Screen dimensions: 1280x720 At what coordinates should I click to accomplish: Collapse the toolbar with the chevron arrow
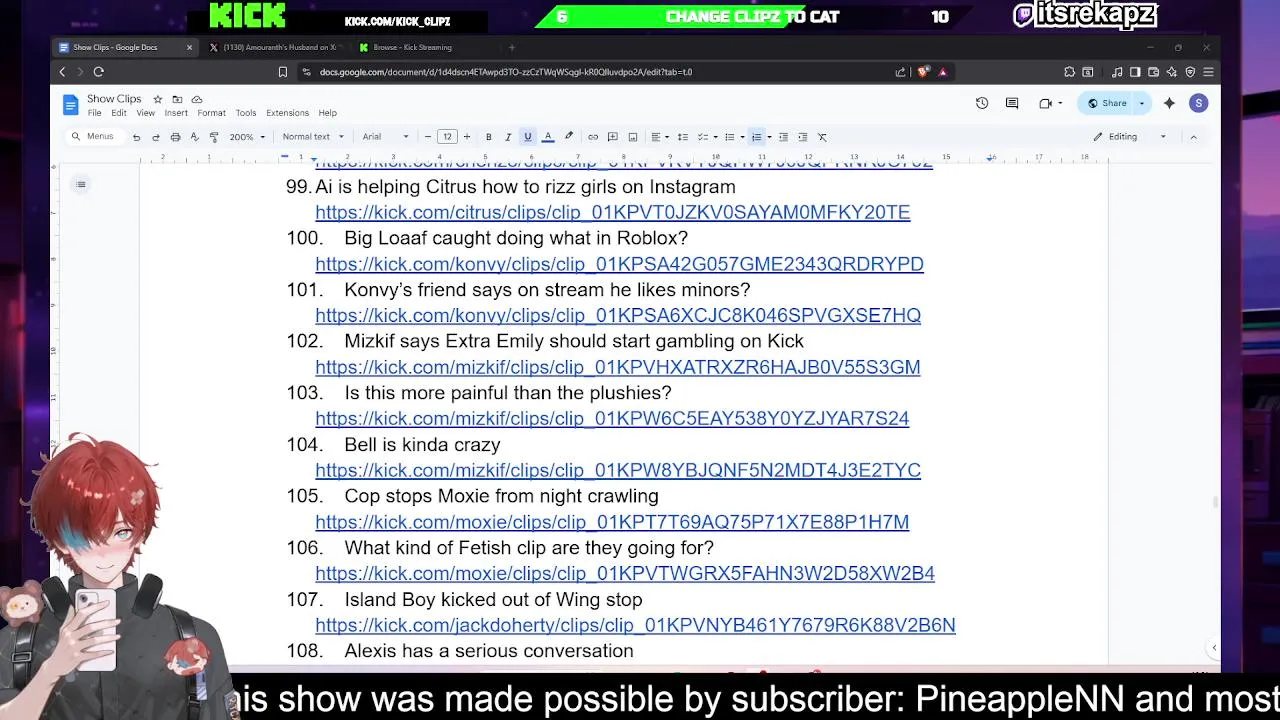coord(1193,137)
